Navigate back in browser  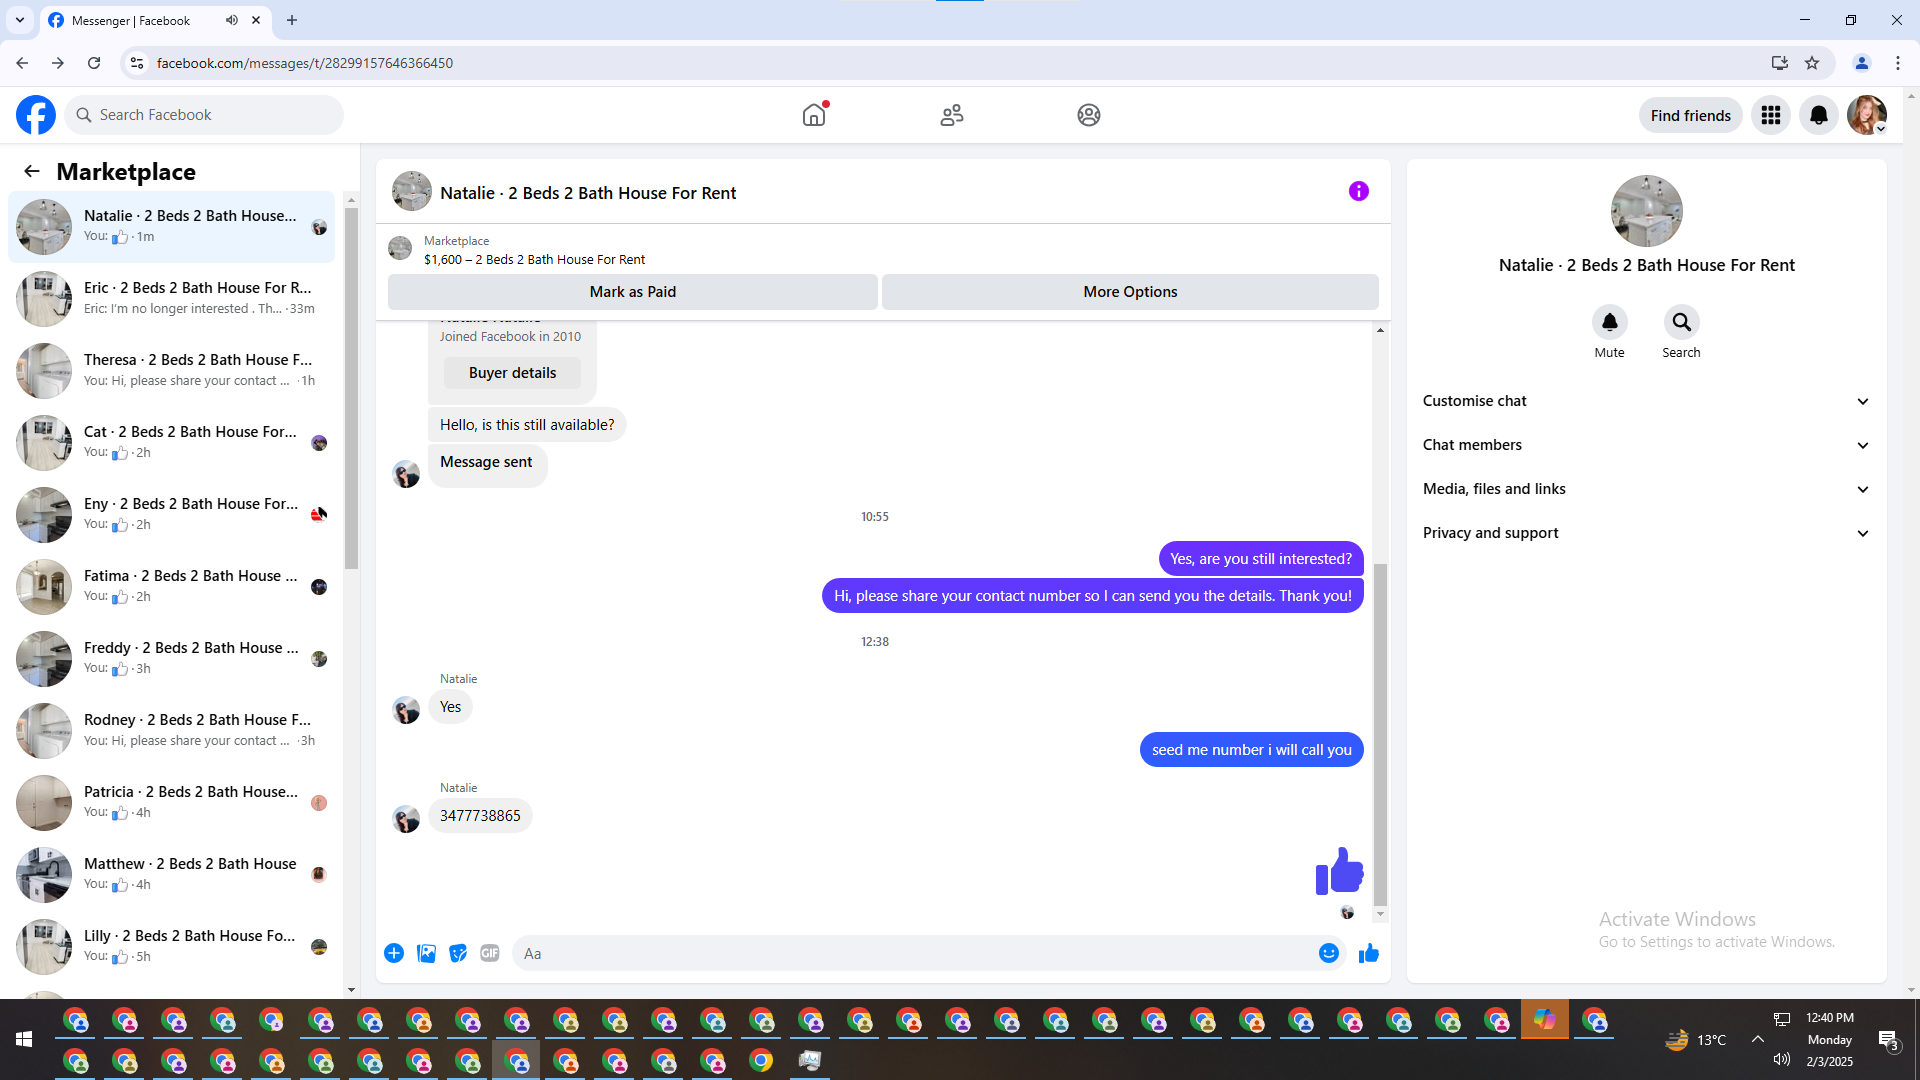(22, 63)
